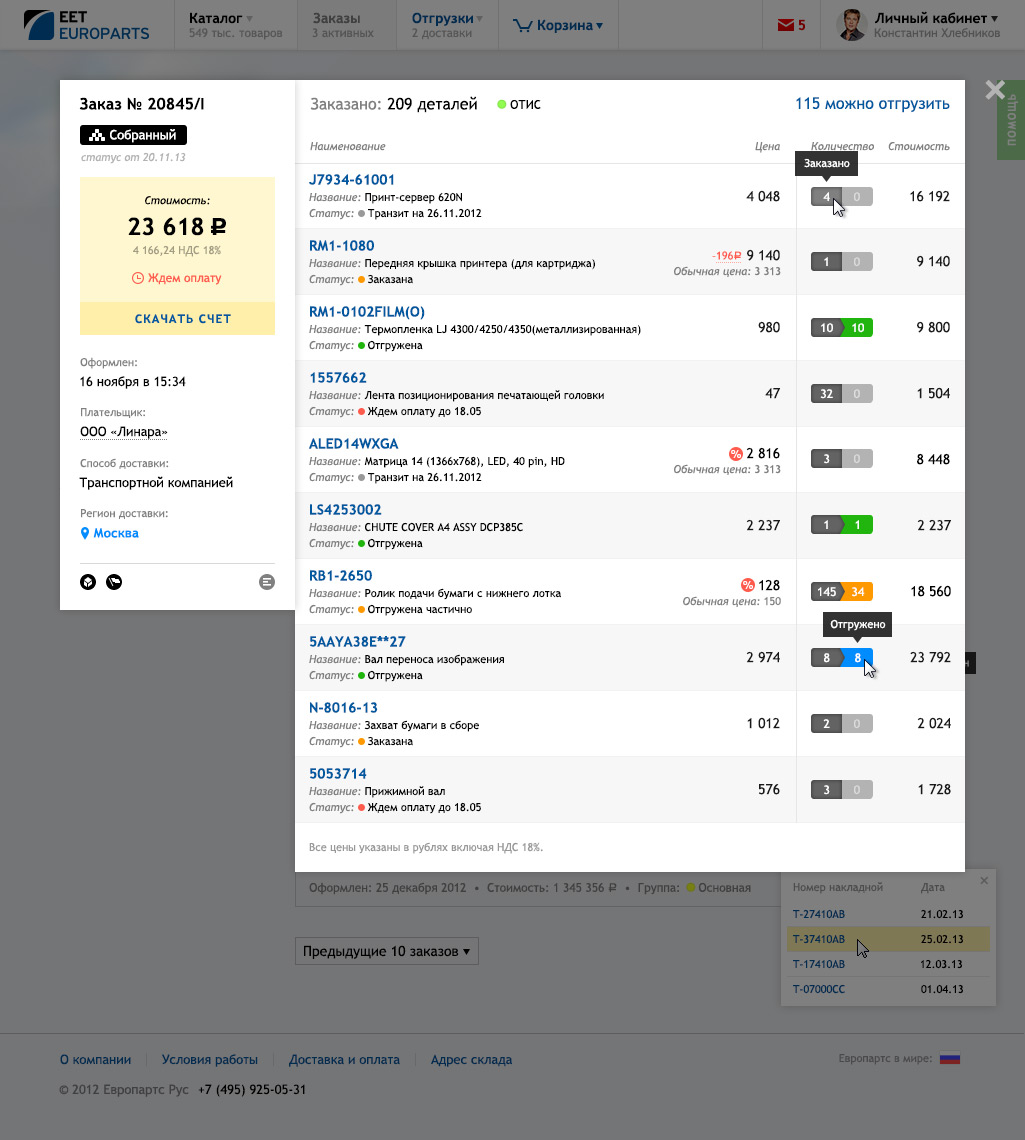
Task: Click the flag icon in order sidebar
Action: tap(114, 582)
